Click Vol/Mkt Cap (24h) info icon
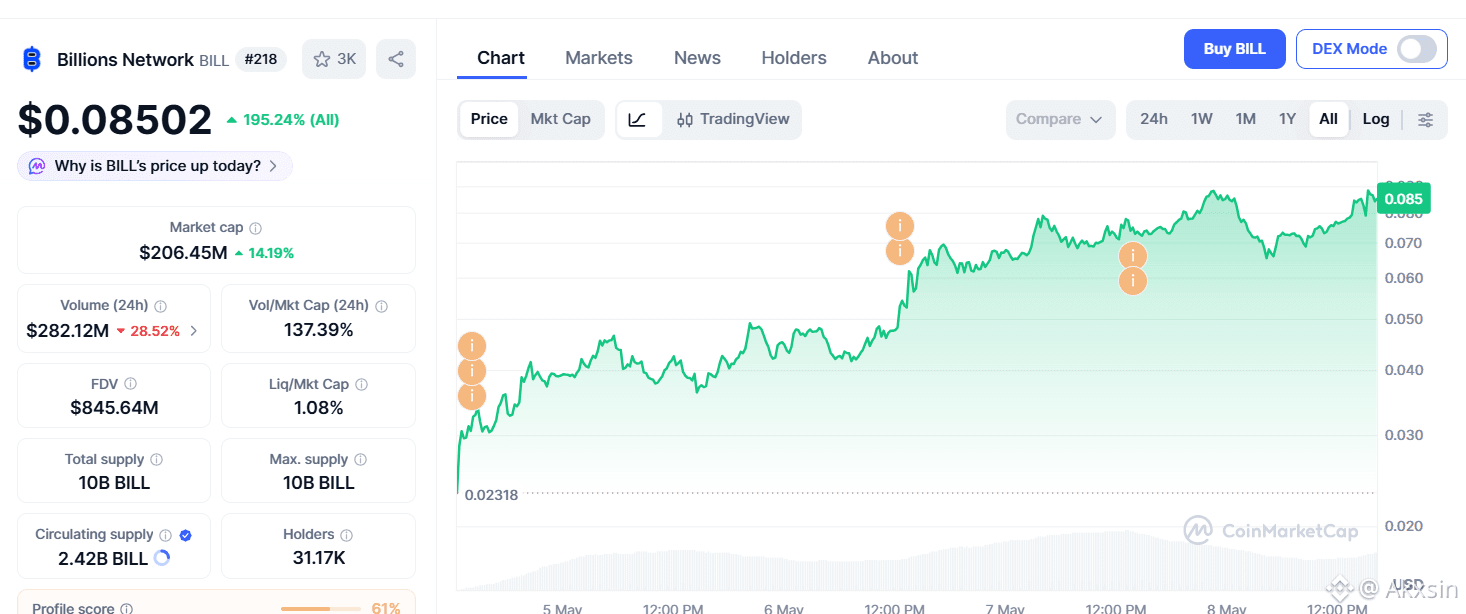The height and width of the screenshot is (614, 1466). 381,306
